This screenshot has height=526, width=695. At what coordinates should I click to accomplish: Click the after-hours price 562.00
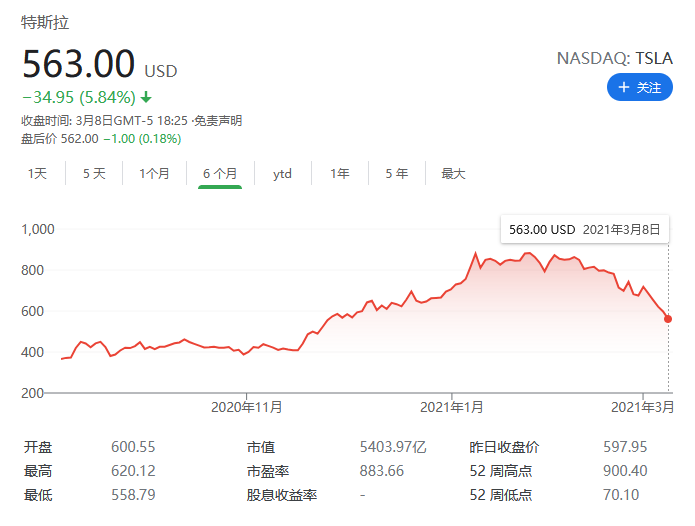(79, 139)
